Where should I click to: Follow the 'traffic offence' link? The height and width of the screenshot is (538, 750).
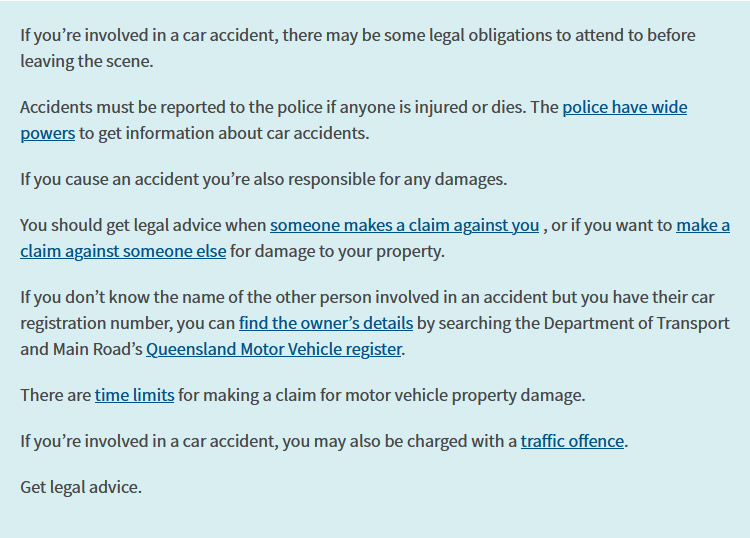(x=572, y=441)
